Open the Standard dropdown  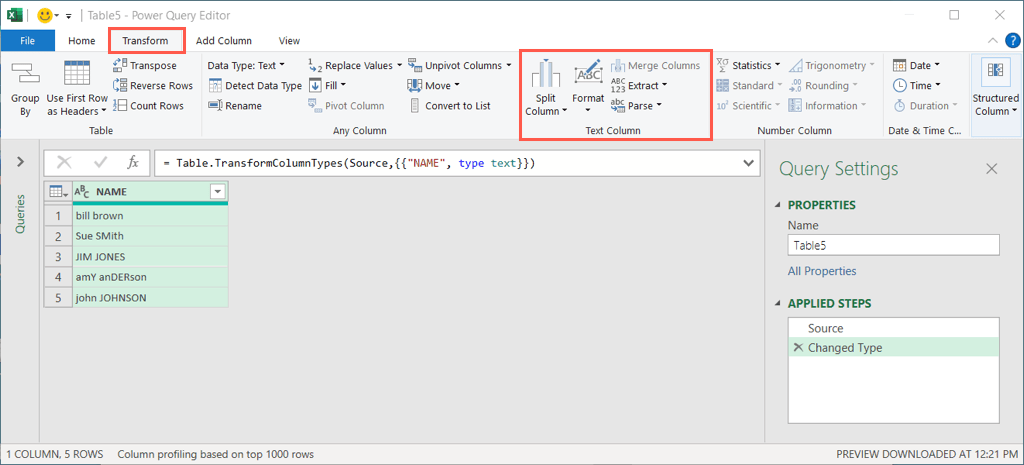tap(749, 86)
